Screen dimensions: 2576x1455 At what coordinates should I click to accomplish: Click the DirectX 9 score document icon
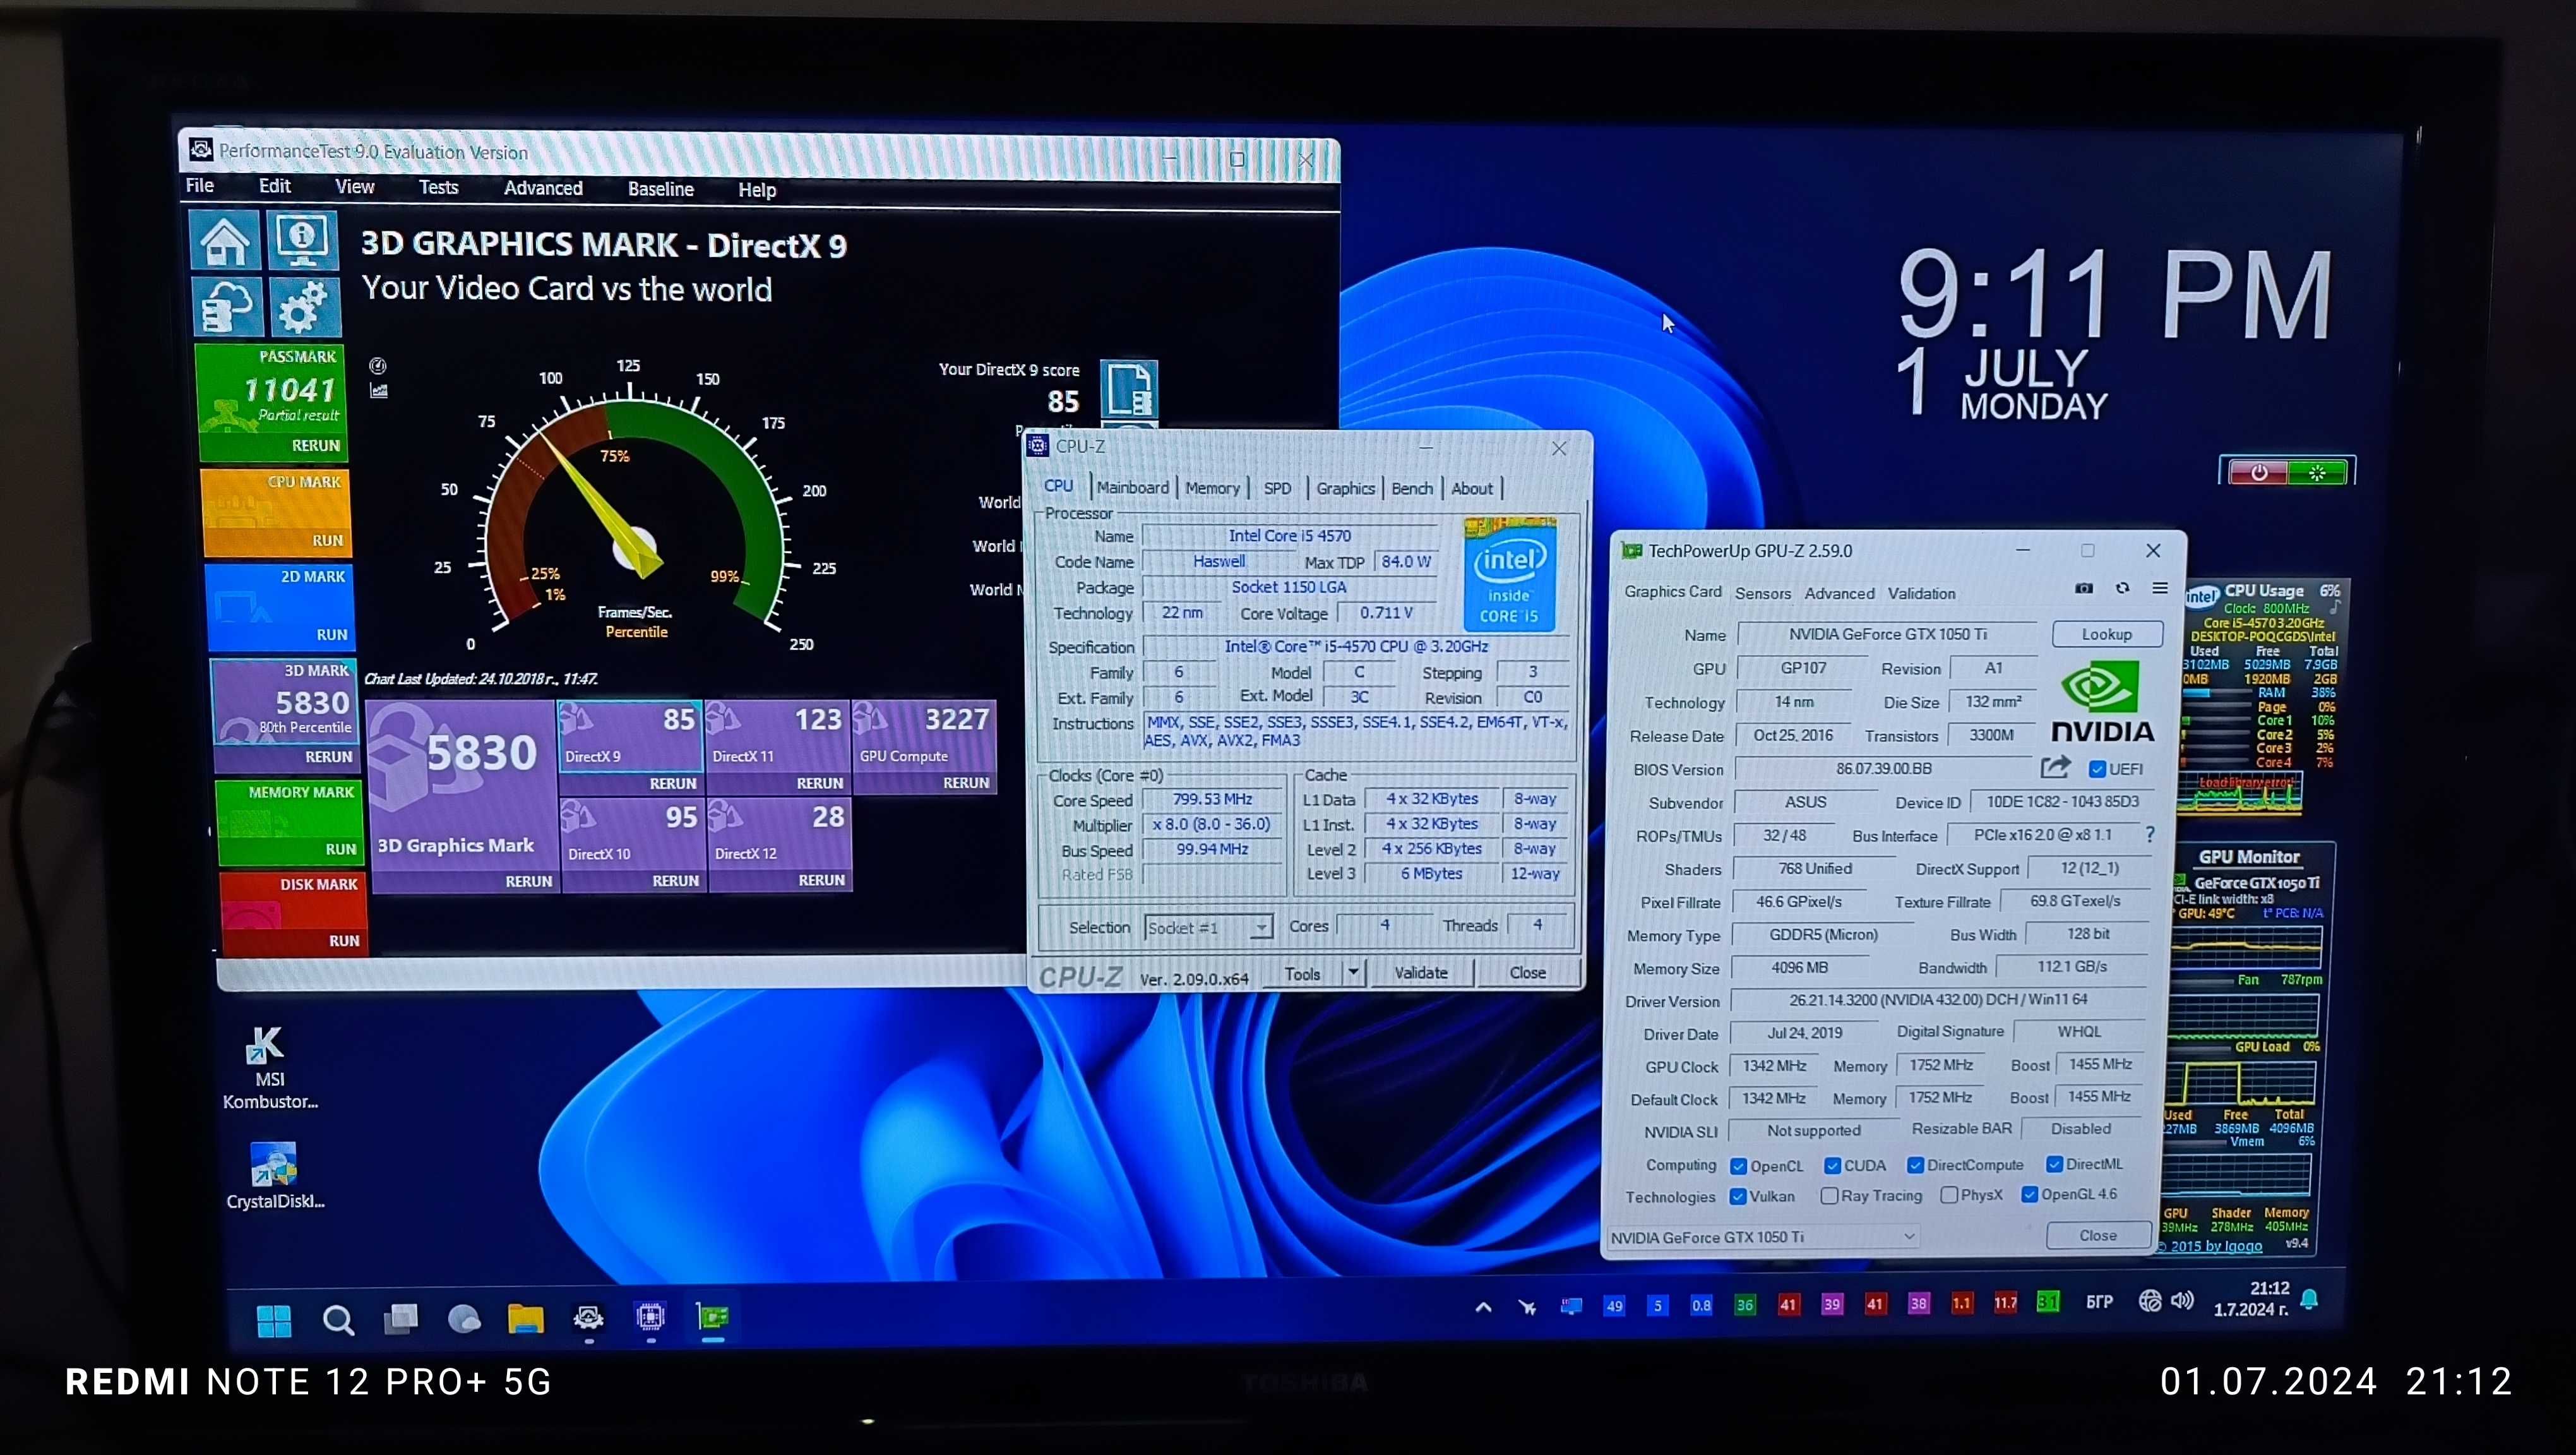click(x=1129, y=388)
